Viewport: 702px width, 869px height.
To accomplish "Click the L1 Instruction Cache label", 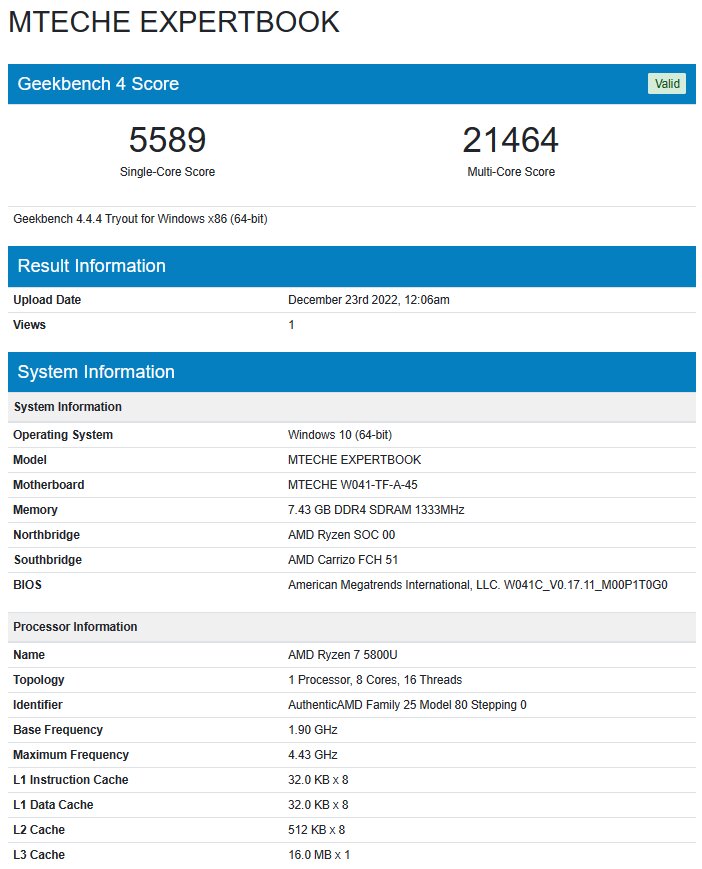I will [71, 780].
